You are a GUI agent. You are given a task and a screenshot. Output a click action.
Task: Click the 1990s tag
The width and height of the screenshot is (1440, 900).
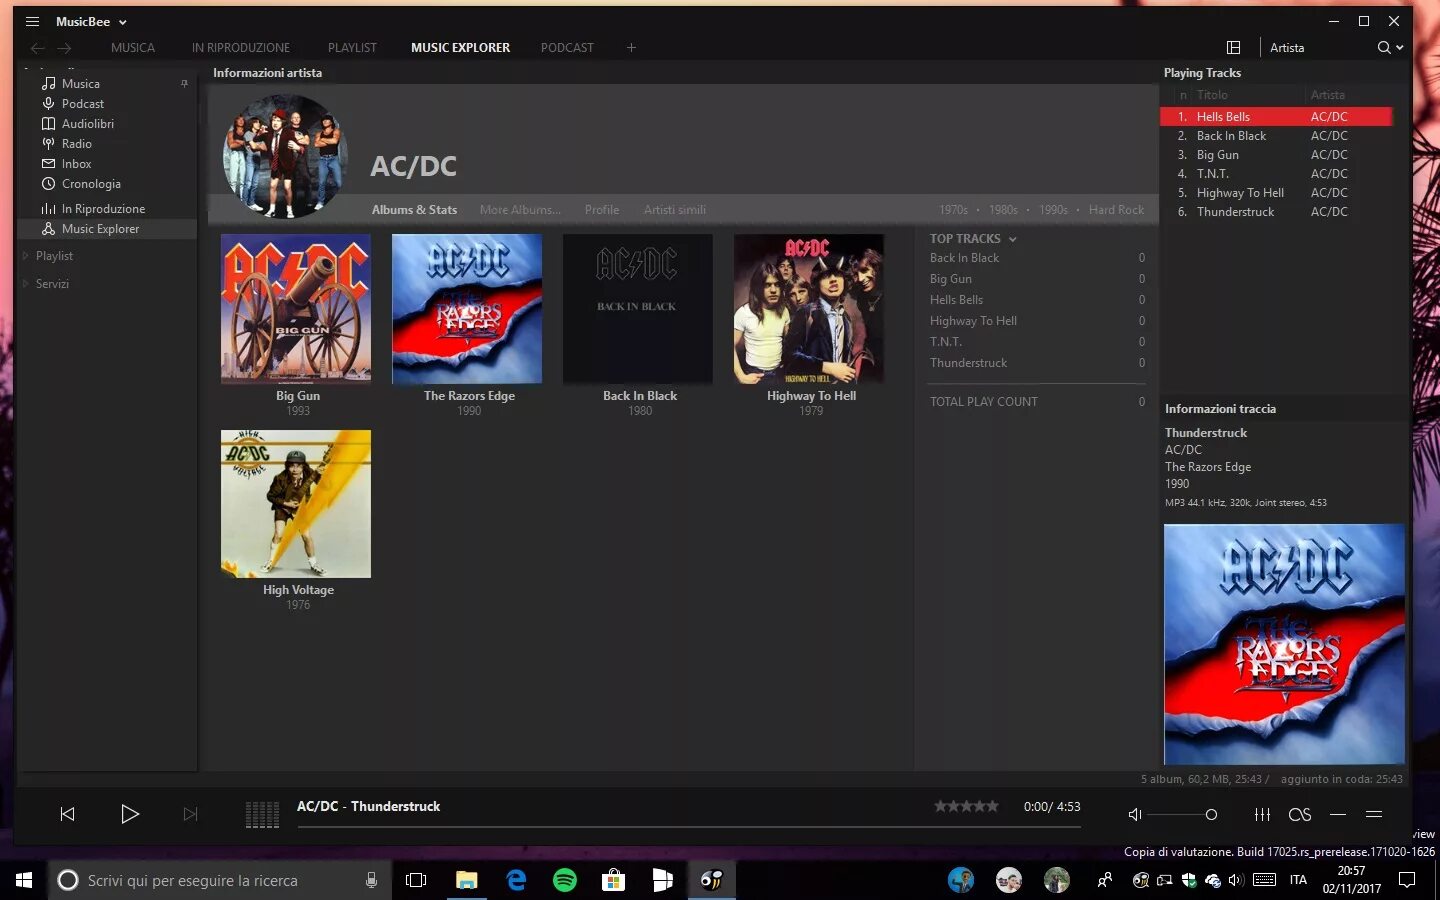(x=1053, y=210)
